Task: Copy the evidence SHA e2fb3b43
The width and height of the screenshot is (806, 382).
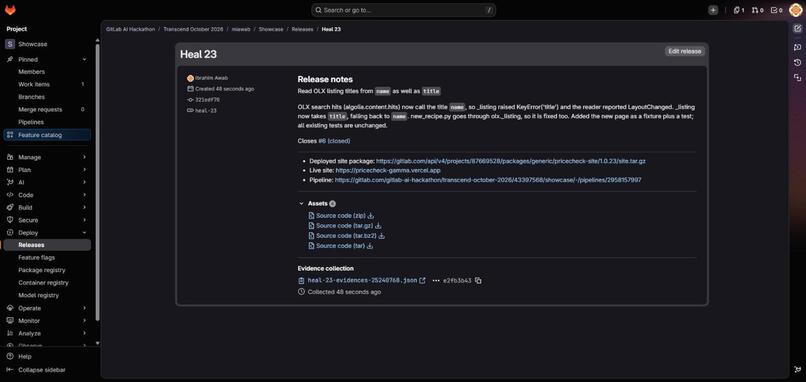Action: pyautogui.click(x=478, y=281)
